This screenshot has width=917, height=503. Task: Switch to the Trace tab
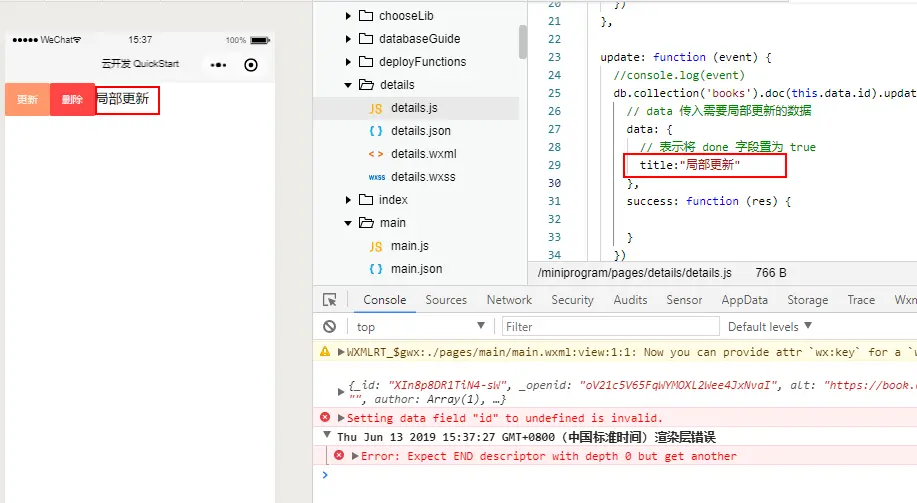point(861,299)
